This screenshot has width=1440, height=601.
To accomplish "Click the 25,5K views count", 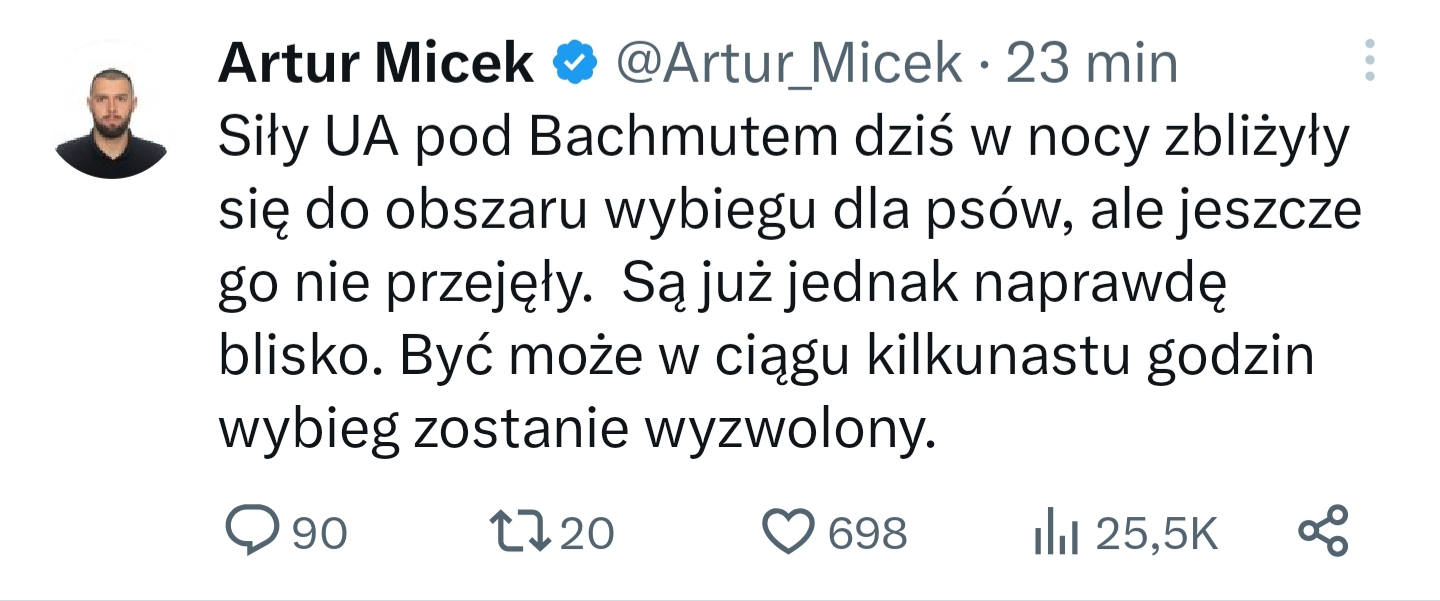I will [1157, 533].
